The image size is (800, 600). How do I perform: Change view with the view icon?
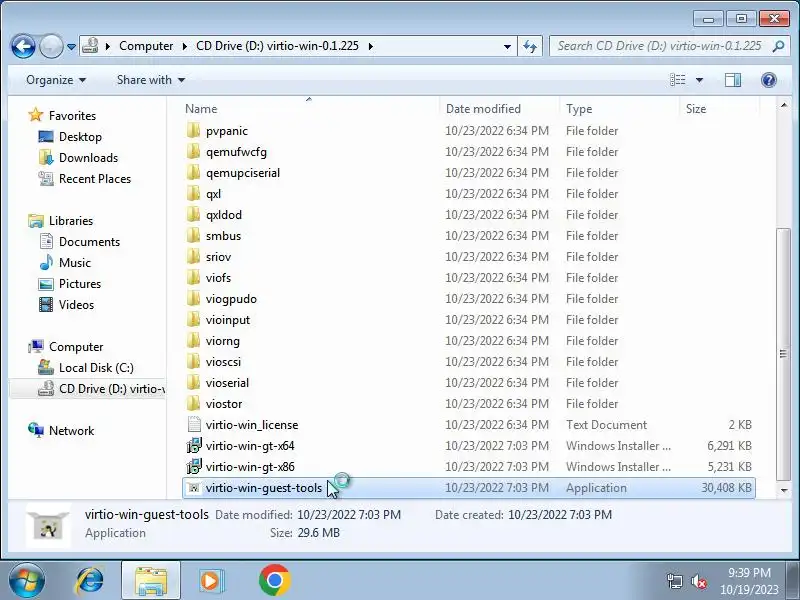[x=678, y=80]
